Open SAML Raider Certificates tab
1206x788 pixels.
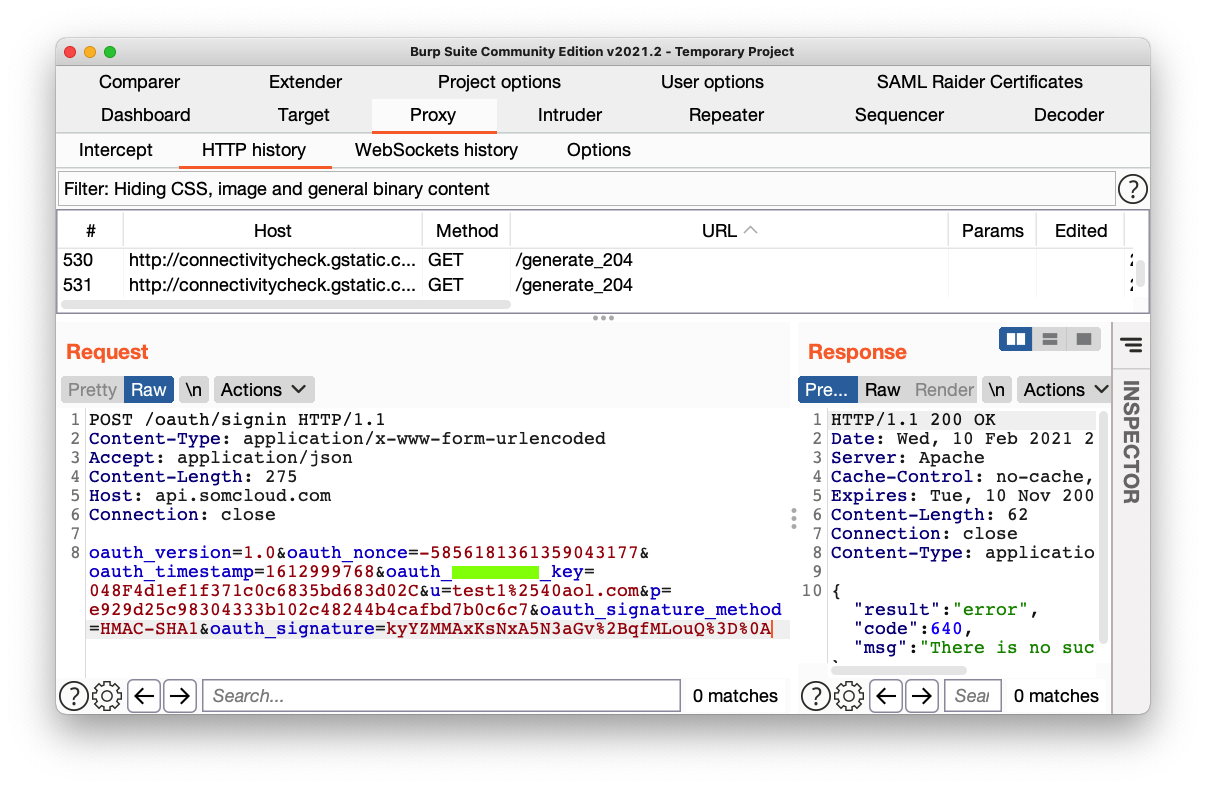[x=980, y=82]
